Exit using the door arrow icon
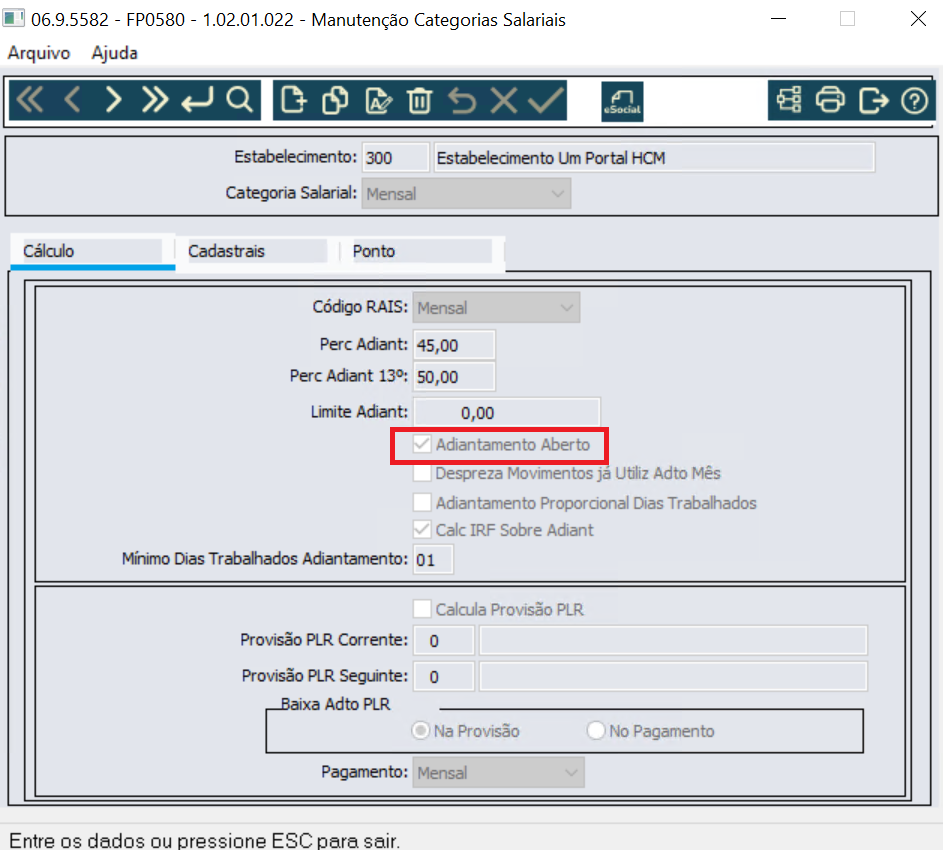 (x=873, y=100)
